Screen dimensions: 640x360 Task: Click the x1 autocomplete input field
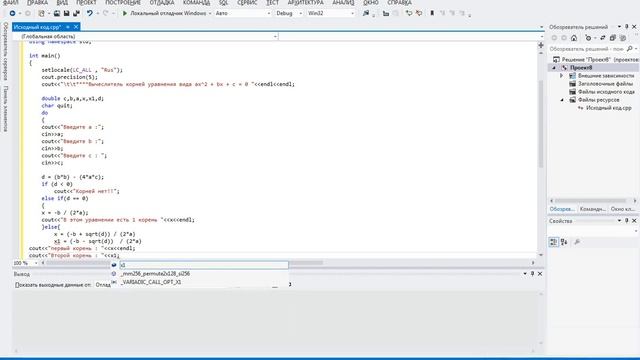204,265
